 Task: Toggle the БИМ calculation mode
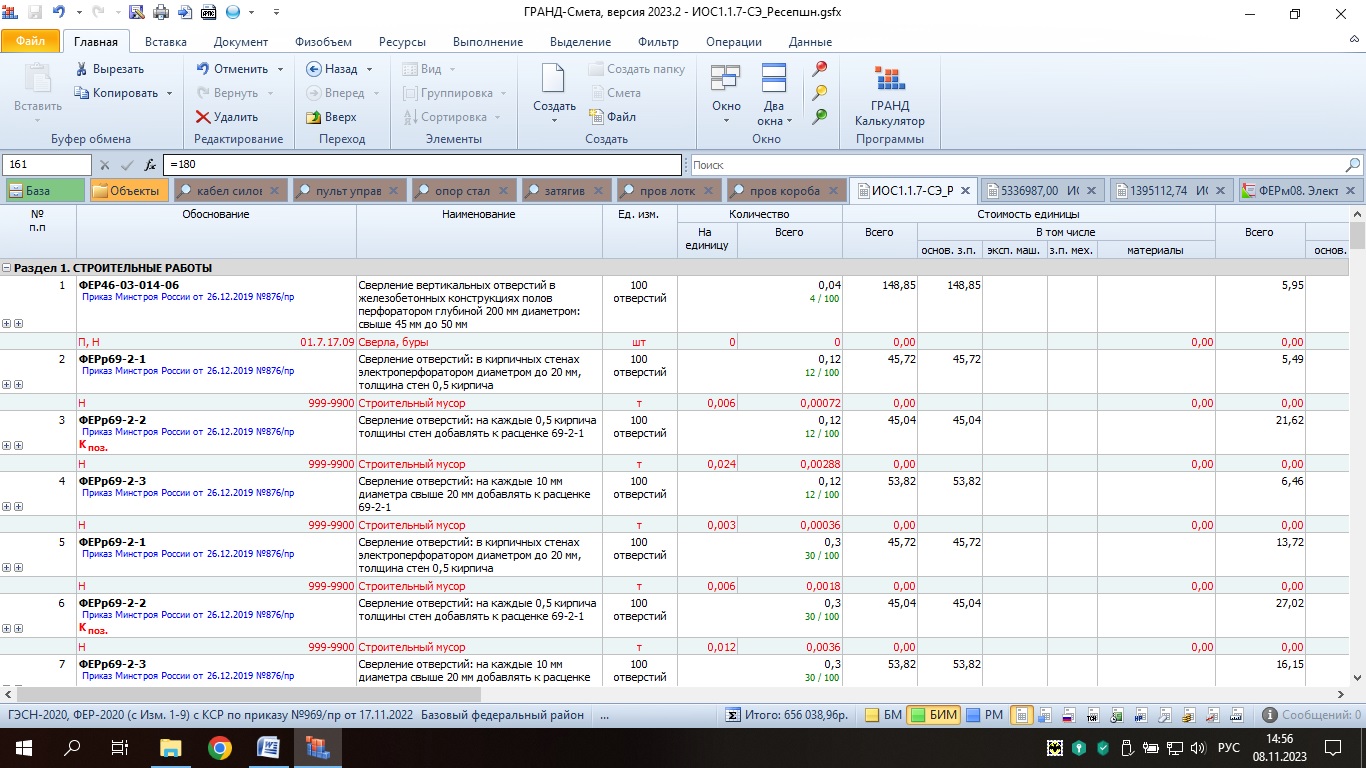pyautogui.click(x=933, y=715)
